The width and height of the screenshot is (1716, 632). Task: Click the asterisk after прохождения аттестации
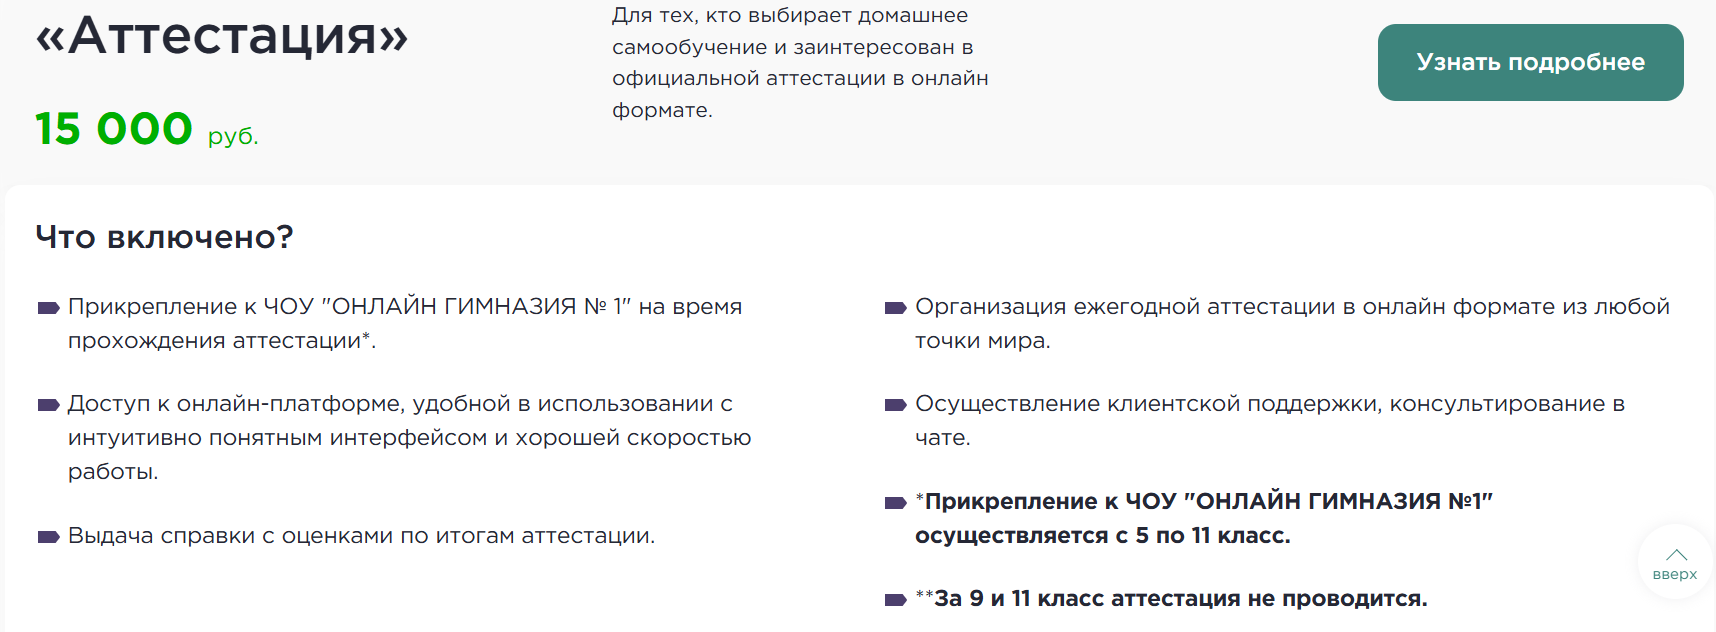[368, 340]
